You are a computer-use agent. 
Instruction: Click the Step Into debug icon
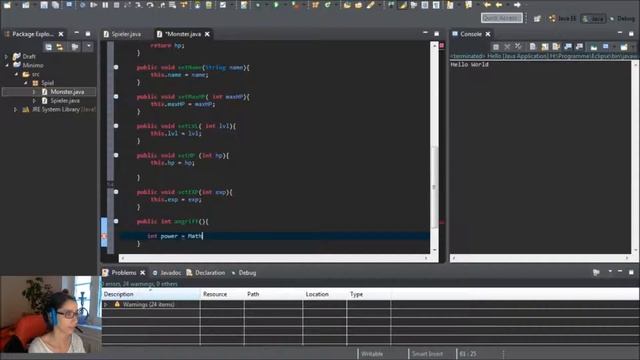(139, 5)
